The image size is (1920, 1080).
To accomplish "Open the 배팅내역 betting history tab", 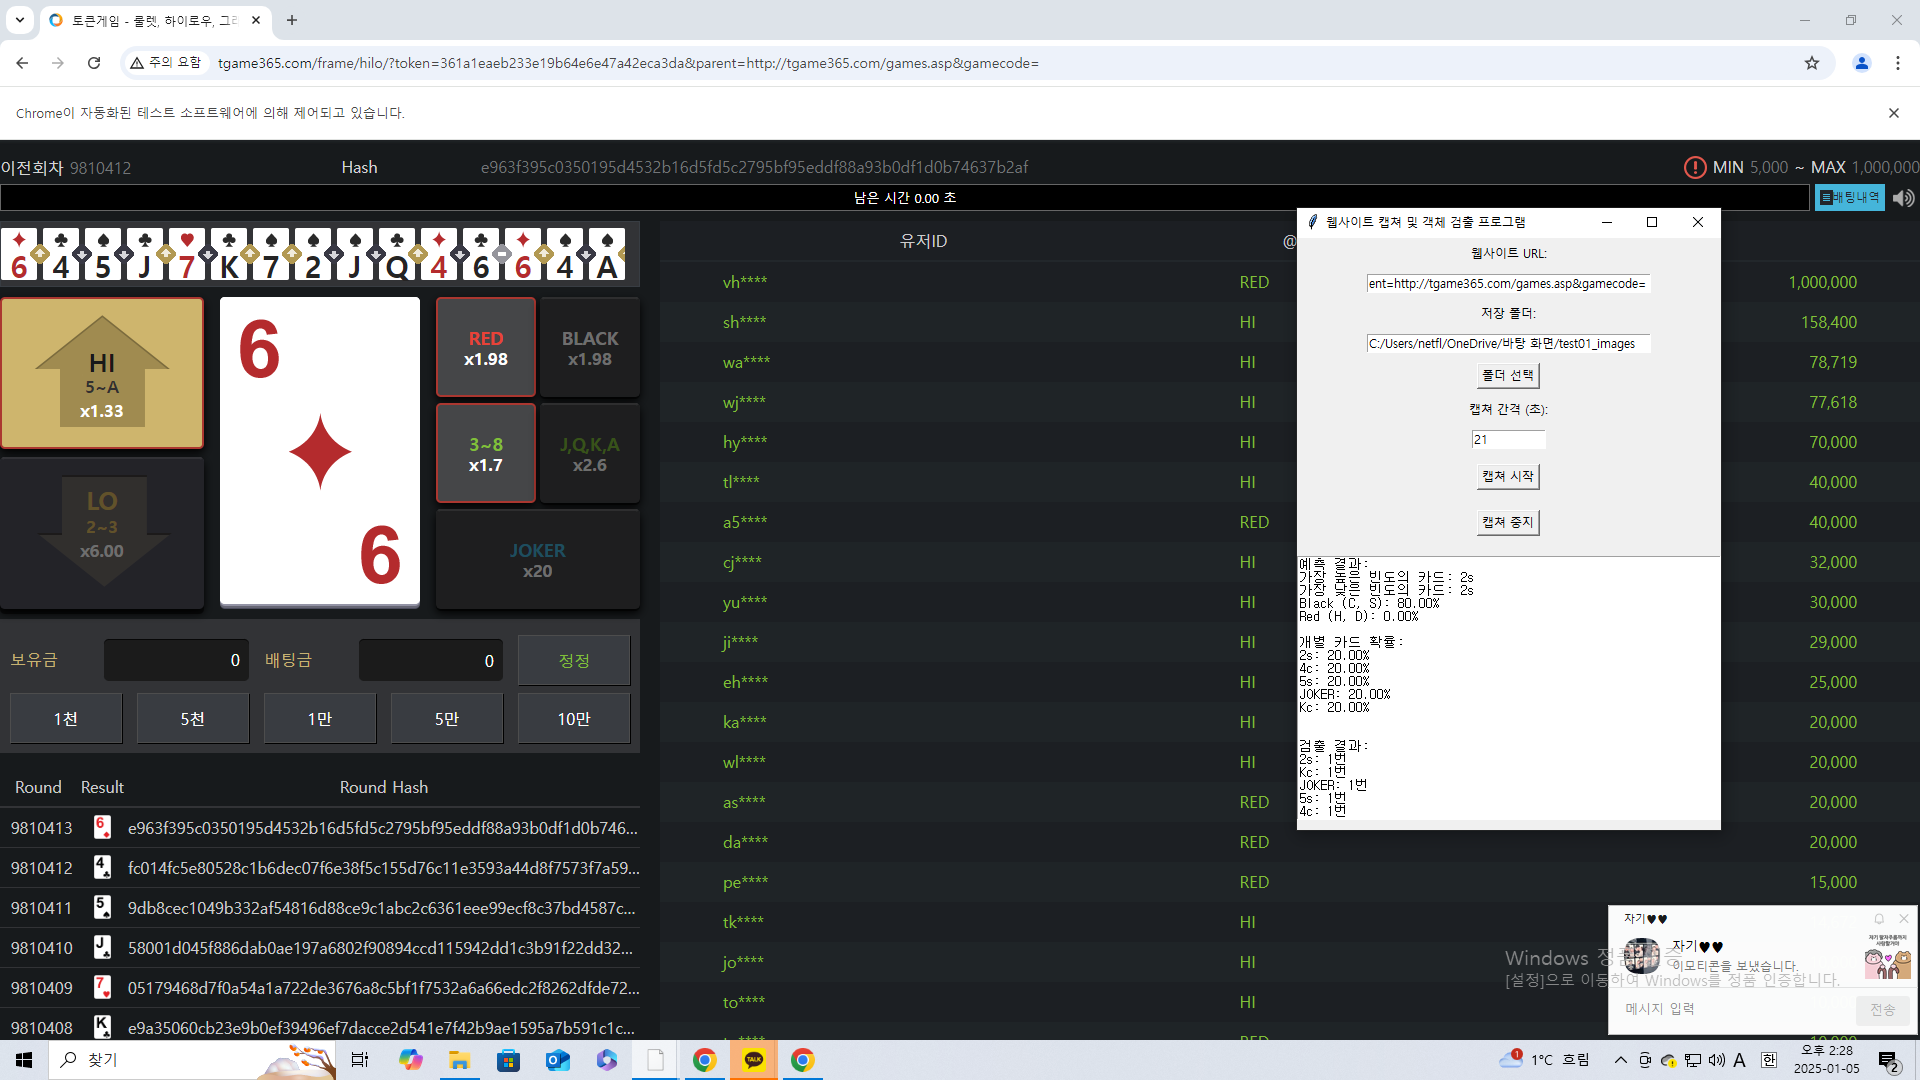I will [1849, 198].
